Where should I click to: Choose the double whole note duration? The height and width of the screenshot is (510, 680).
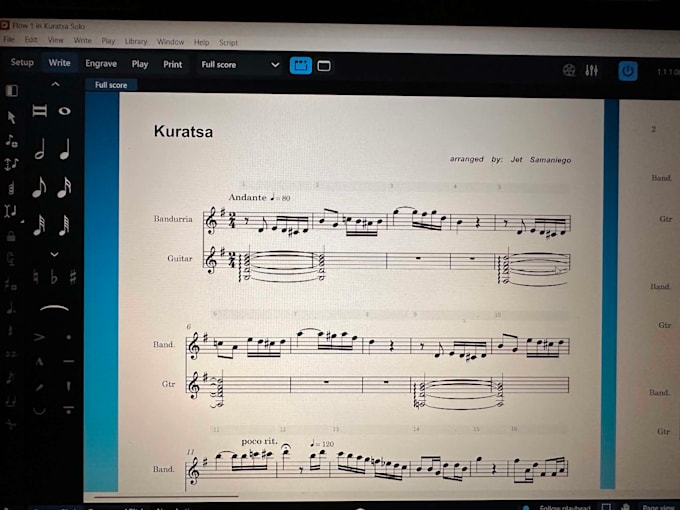click(39, 111)
